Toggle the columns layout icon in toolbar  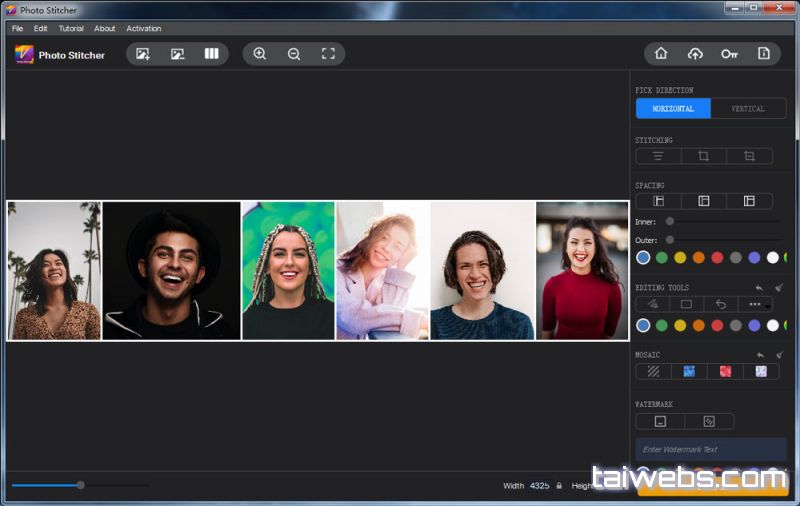coord(211,54)
